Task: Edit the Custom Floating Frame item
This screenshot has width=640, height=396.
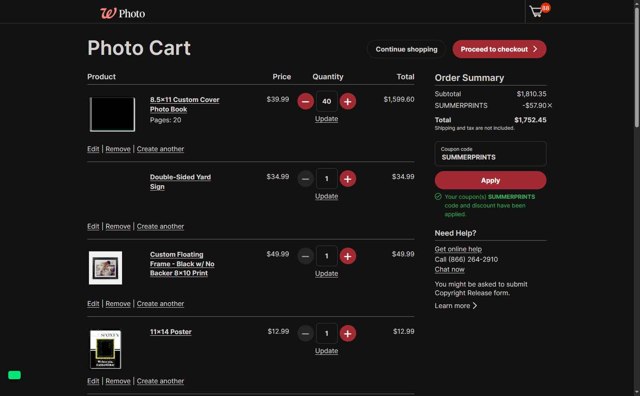Action: pyautogui.click(x=93, y=304)
